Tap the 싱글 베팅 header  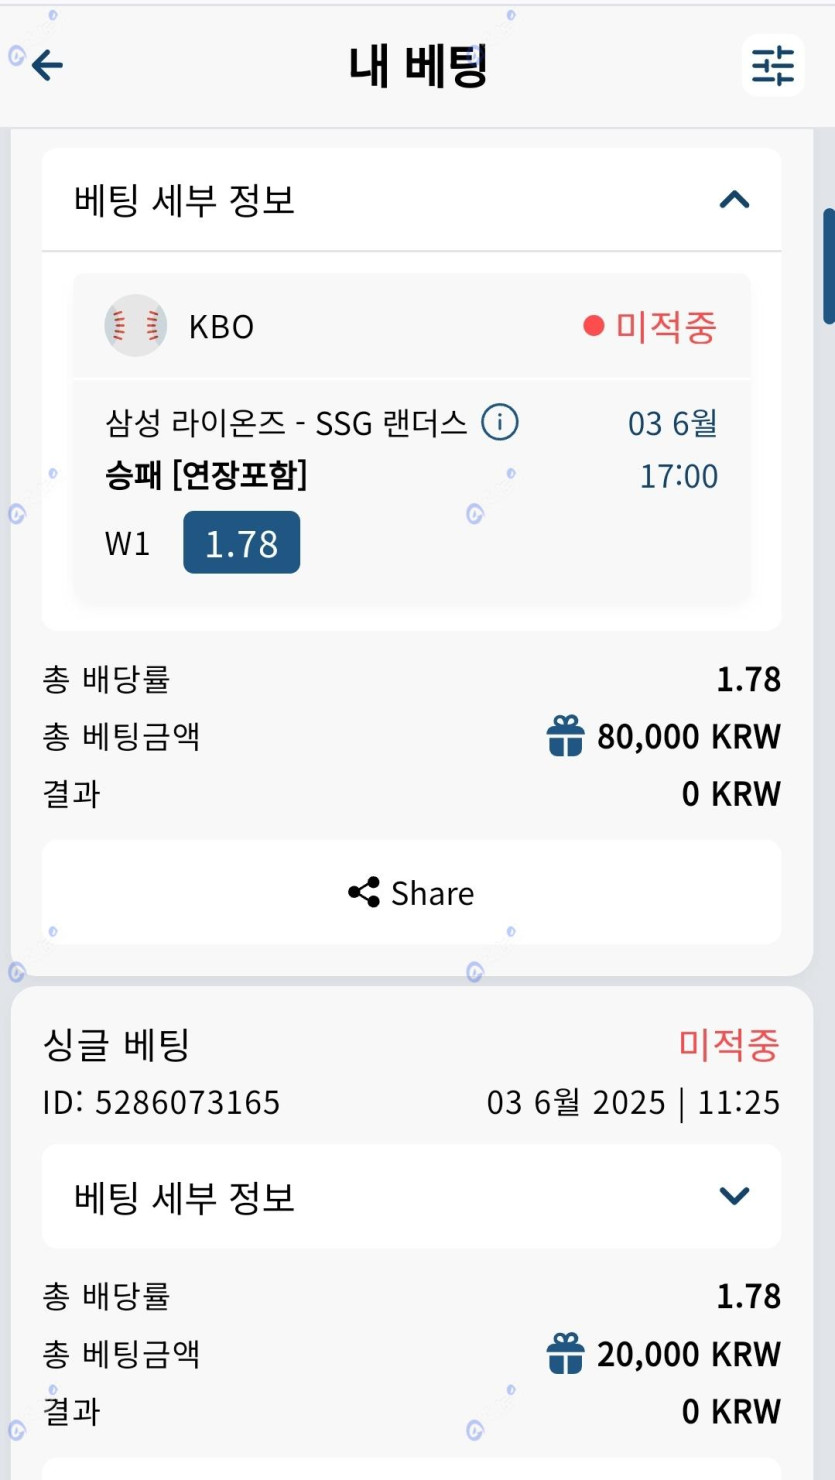(x=116, y=1046)
